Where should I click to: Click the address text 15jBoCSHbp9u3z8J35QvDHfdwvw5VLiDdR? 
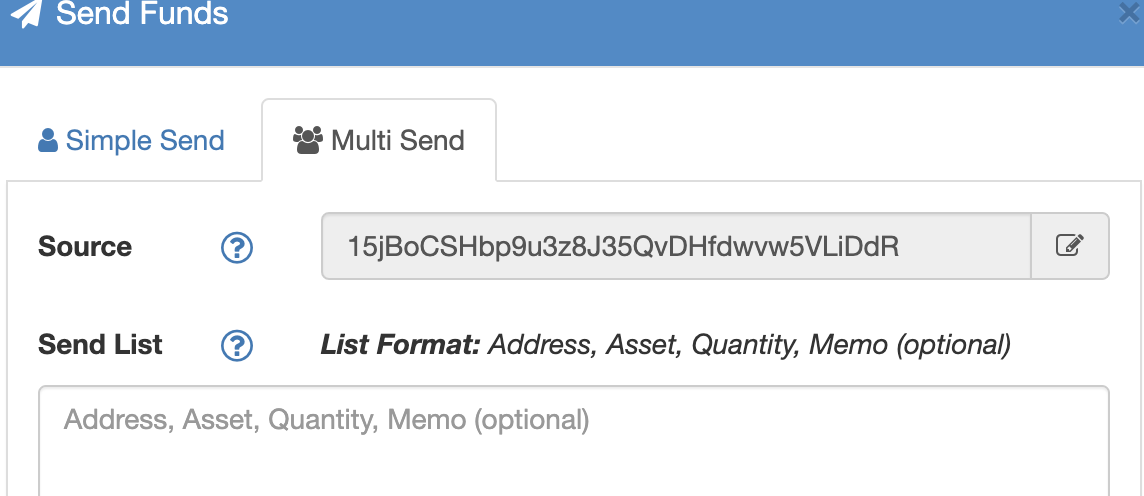point(623,247)
